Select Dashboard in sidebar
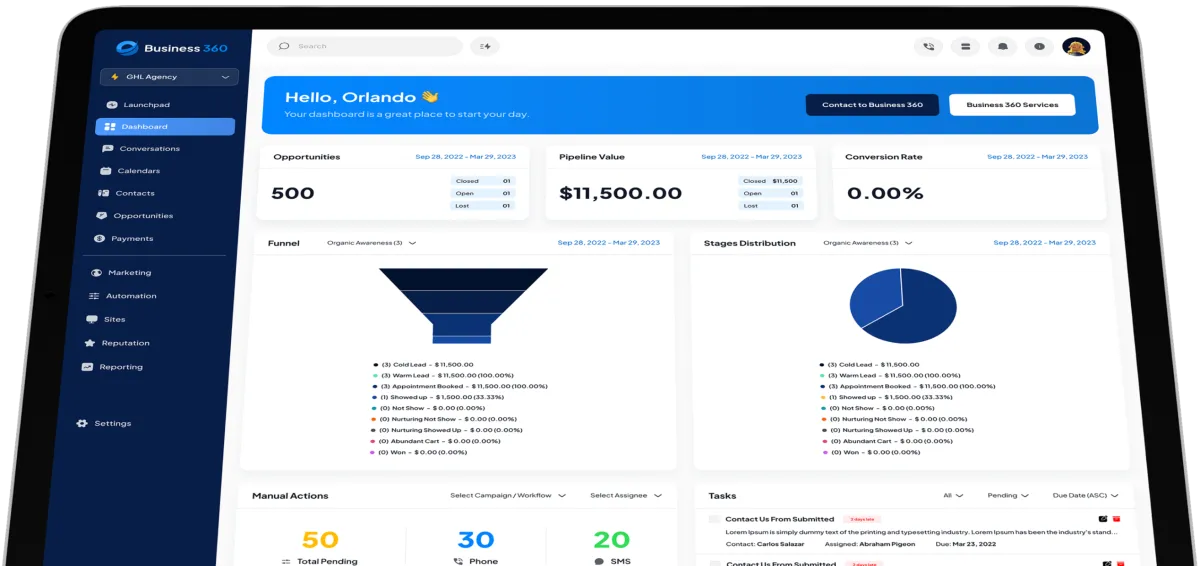This screenshot has width=1200, height=566. (165, 127)
